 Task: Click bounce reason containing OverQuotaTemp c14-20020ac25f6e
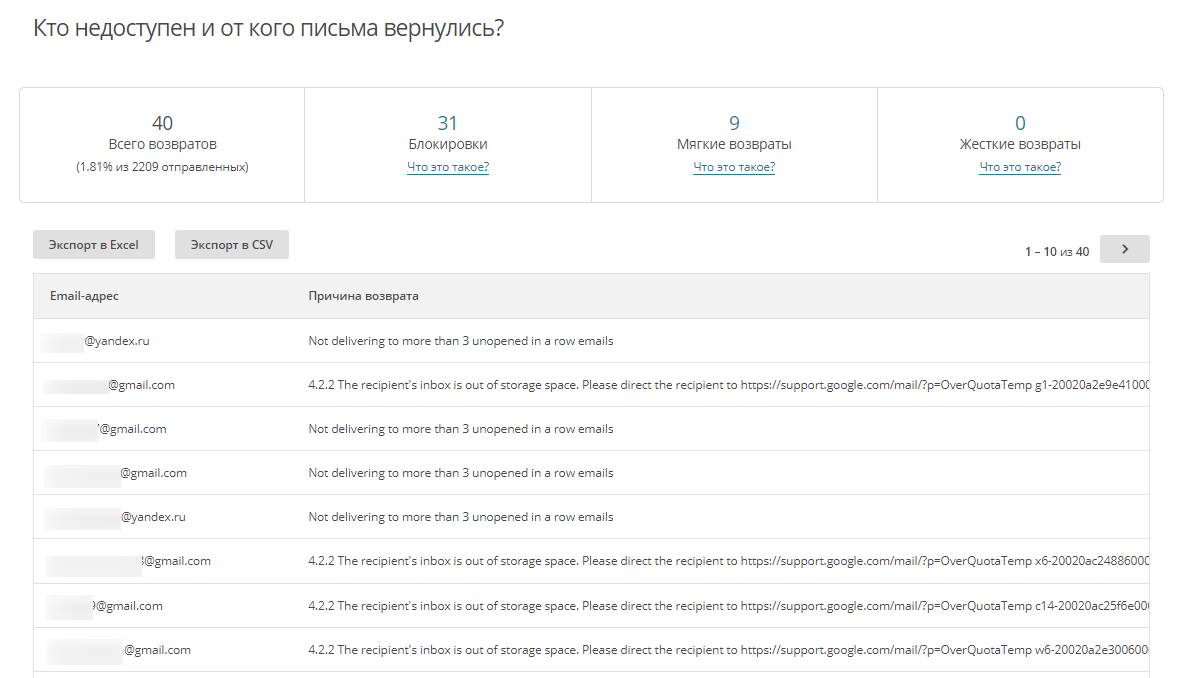pos(728,605)
